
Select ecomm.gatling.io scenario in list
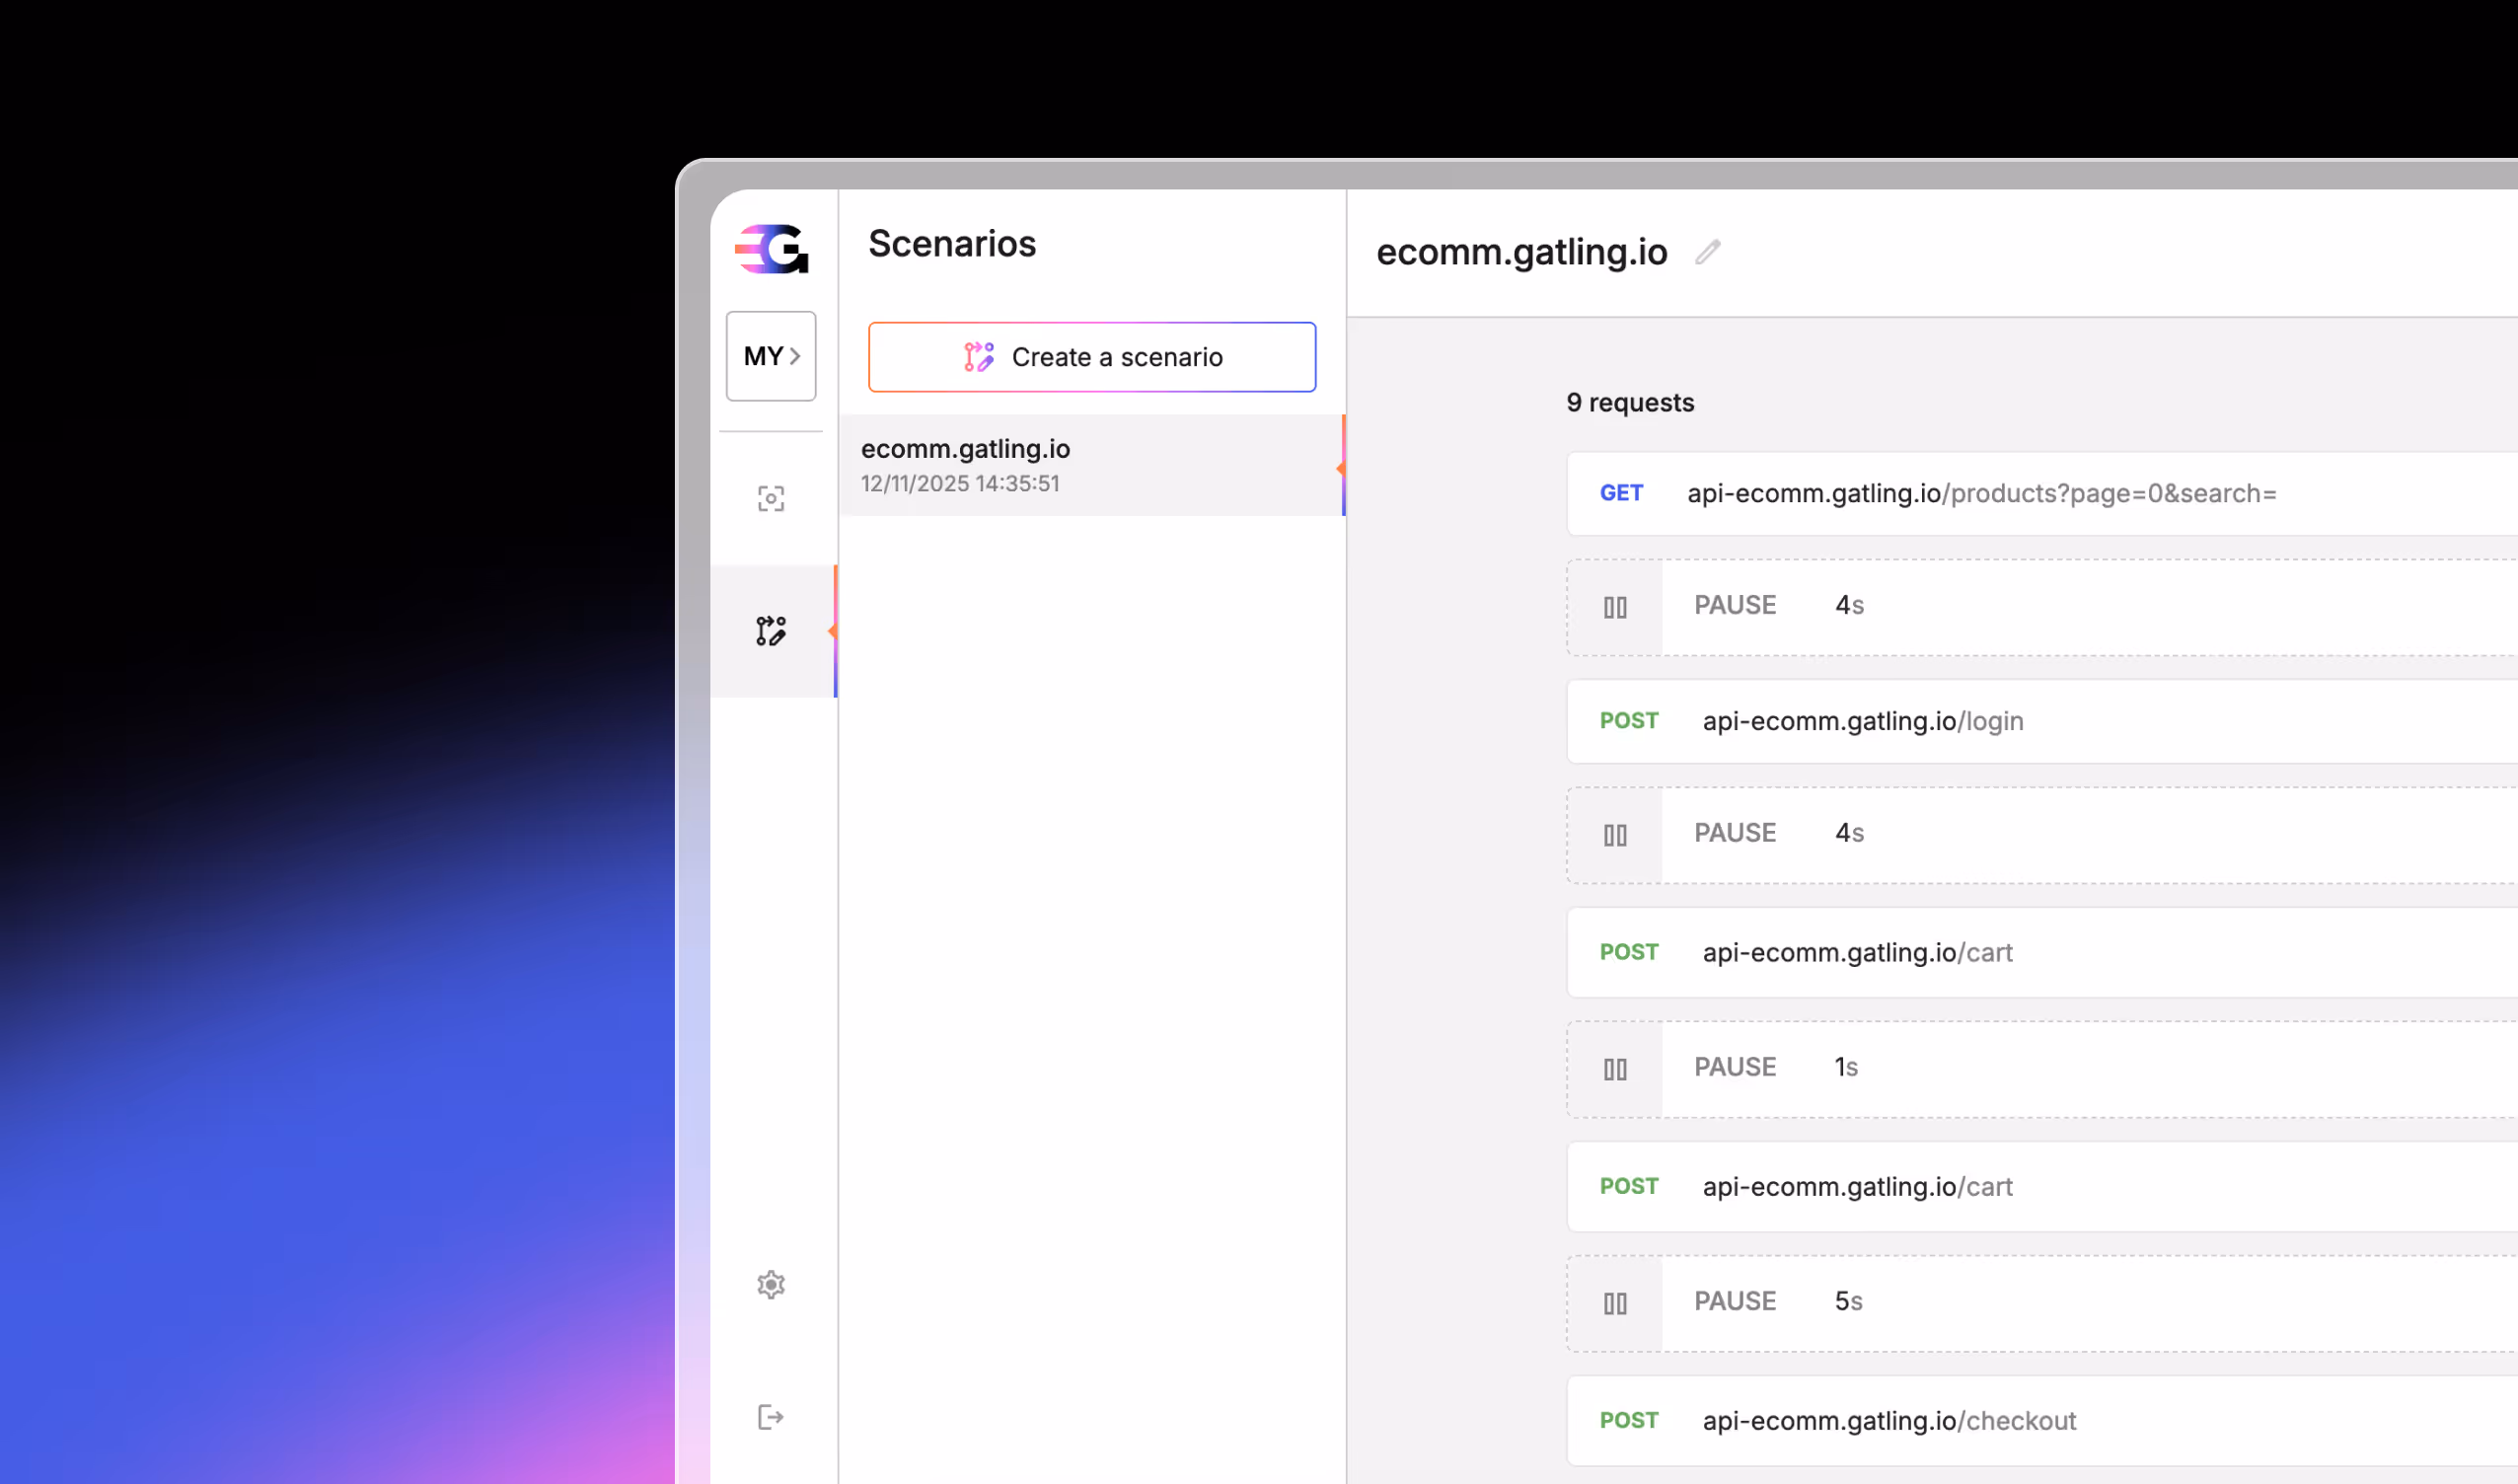point(1090,465)
